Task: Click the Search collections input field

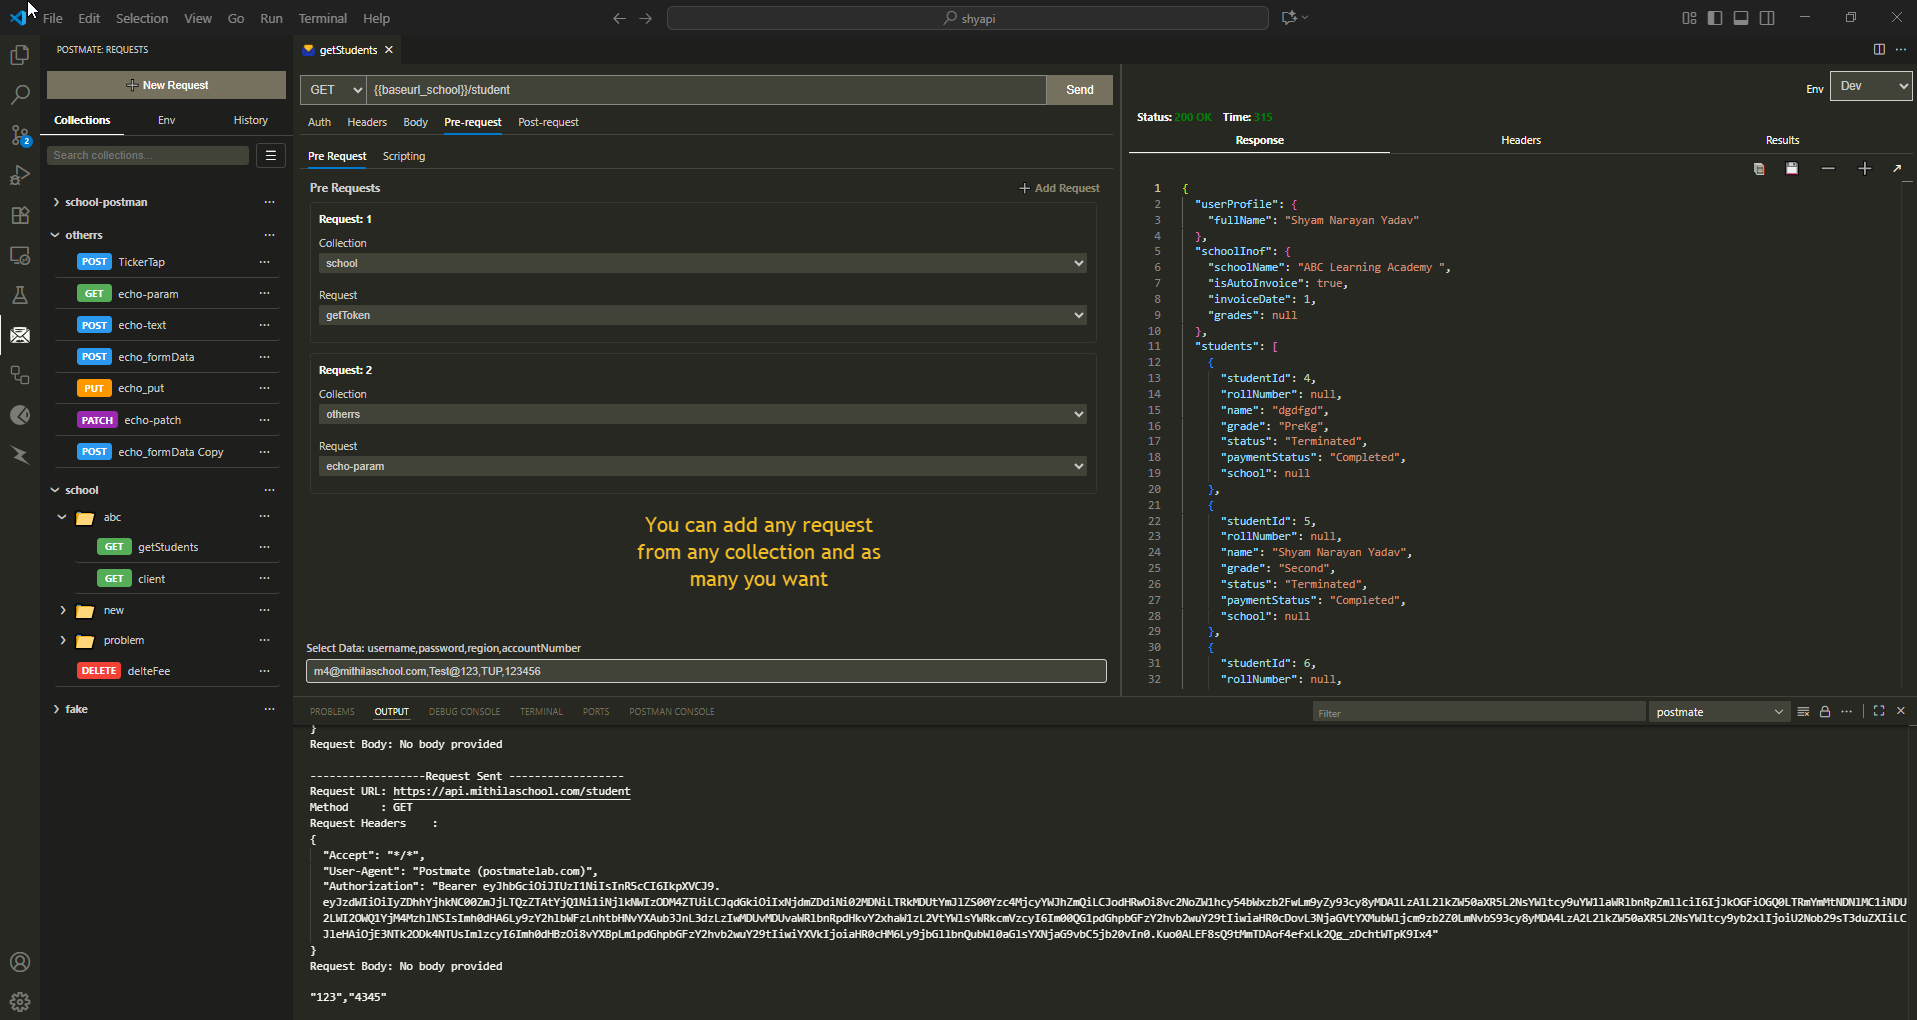Action: (147, 155)
